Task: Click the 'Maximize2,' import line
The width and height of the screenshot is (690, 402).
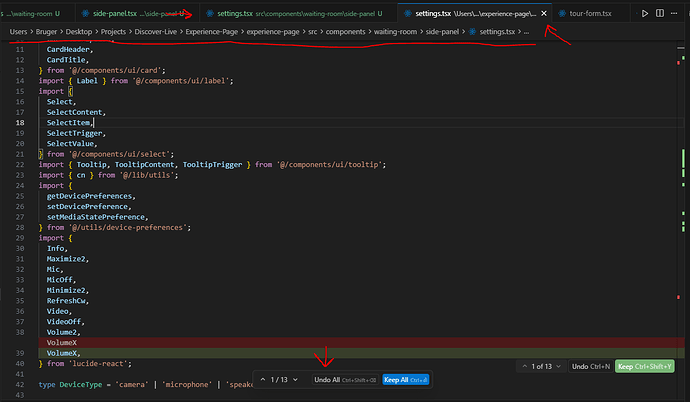Action: [68, 259]
